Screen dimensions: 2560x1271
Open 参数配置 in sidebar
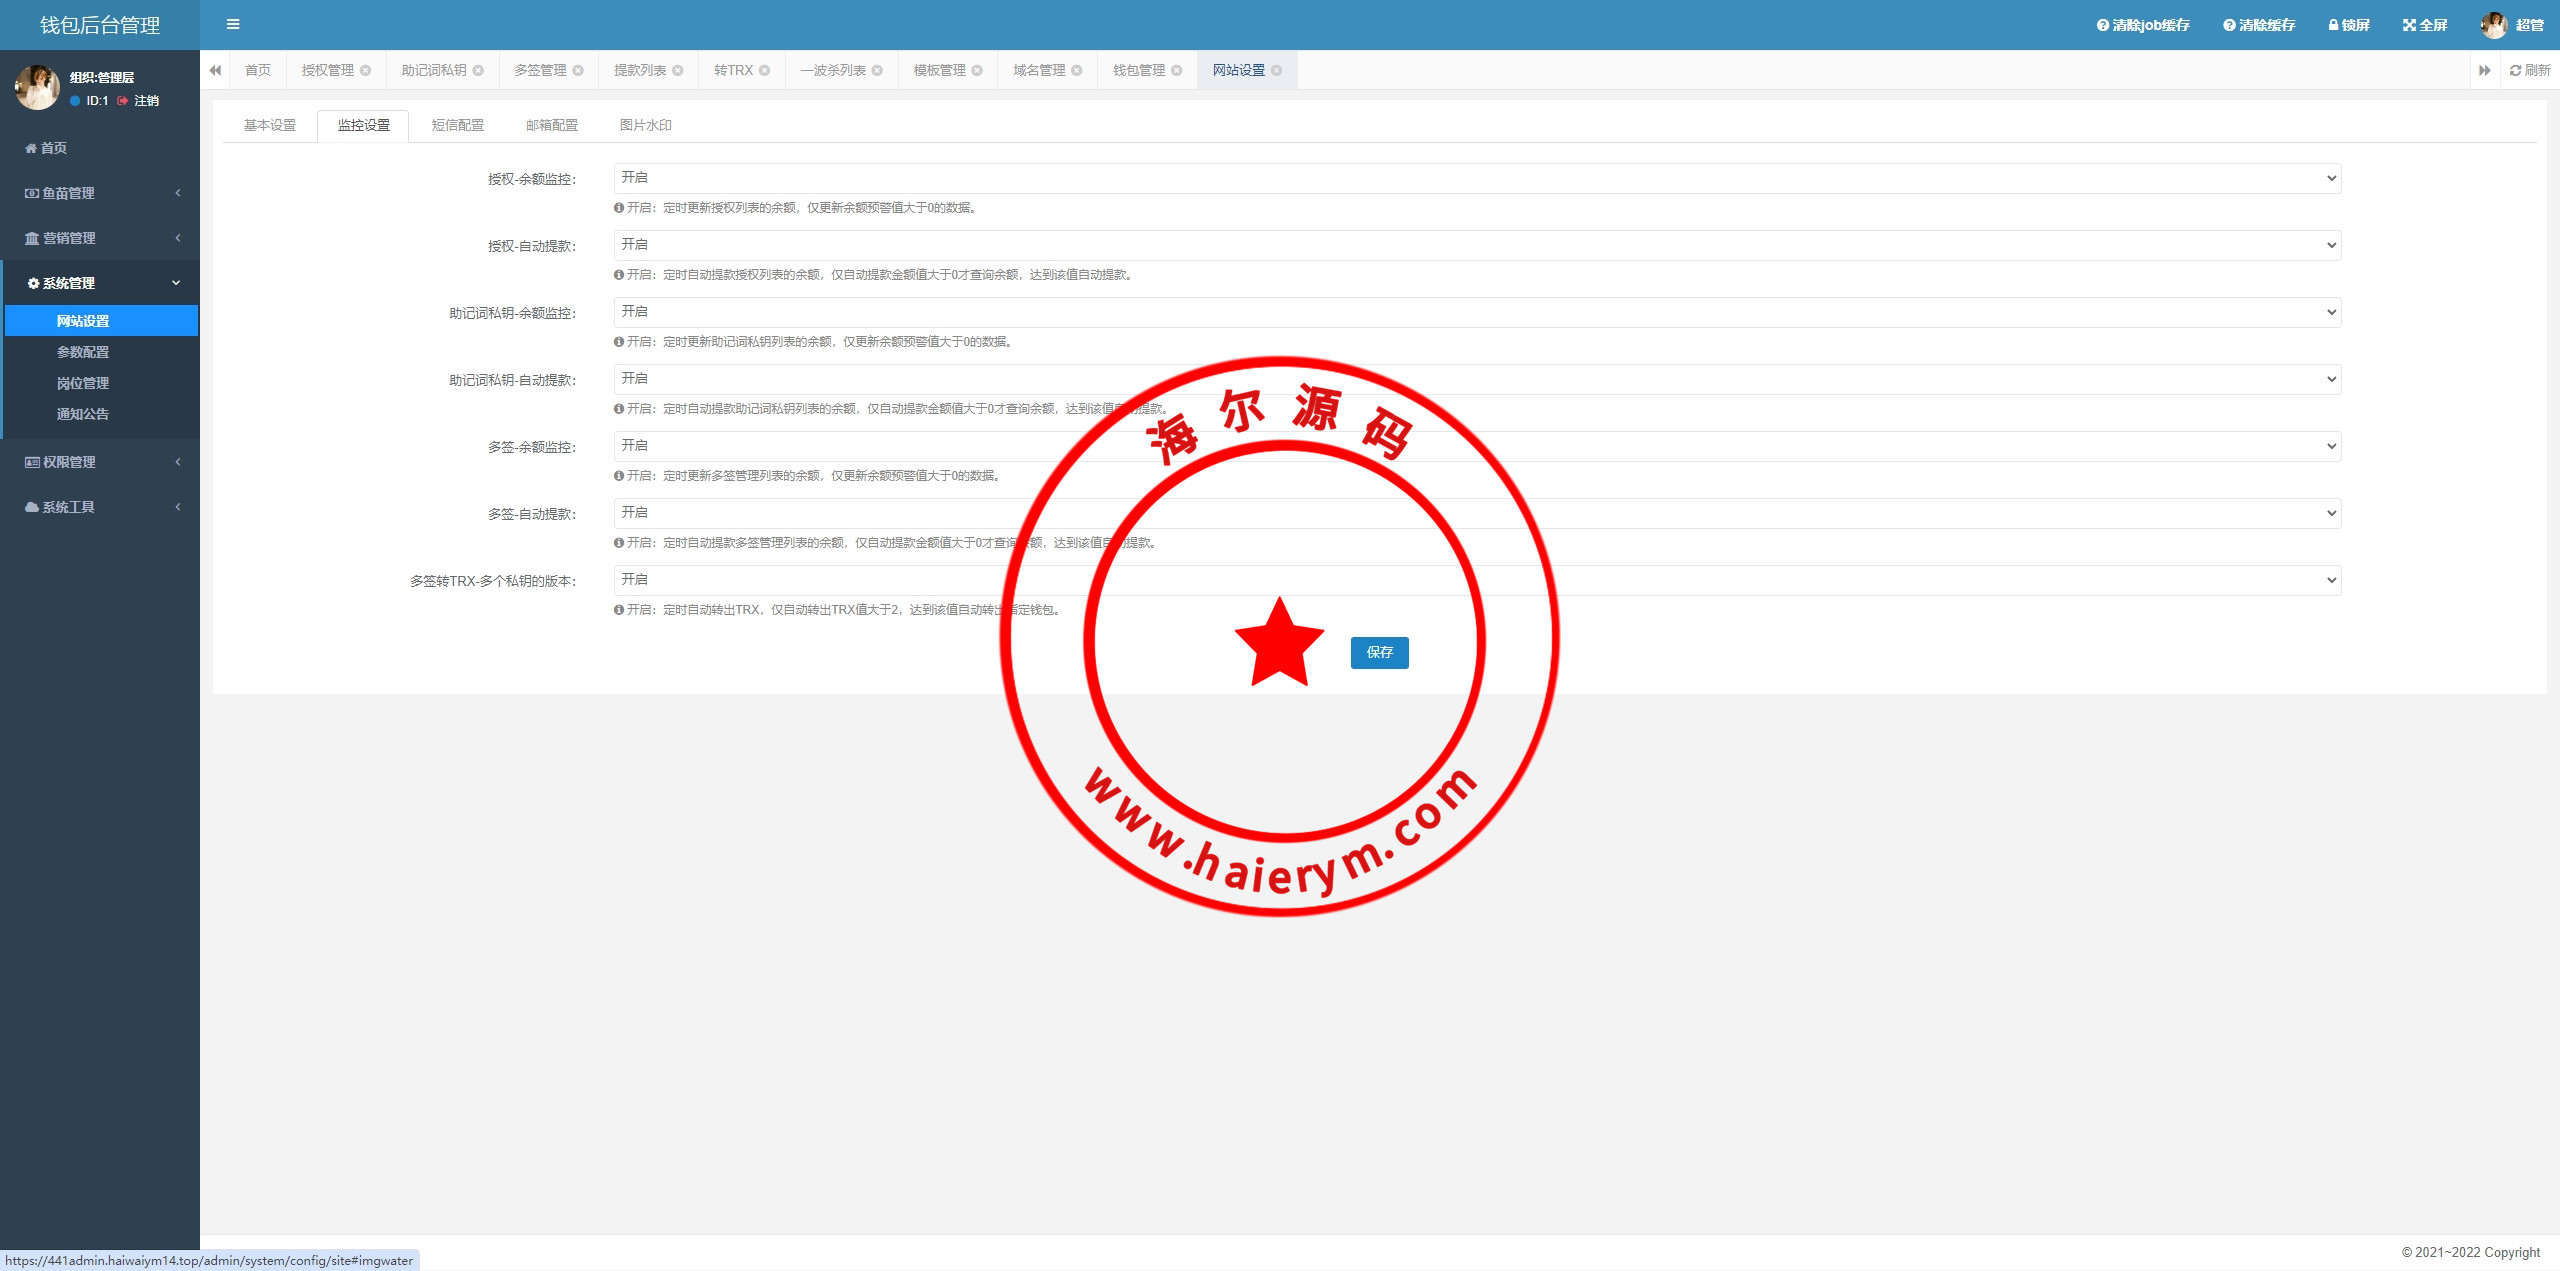[x=83, y=352]
